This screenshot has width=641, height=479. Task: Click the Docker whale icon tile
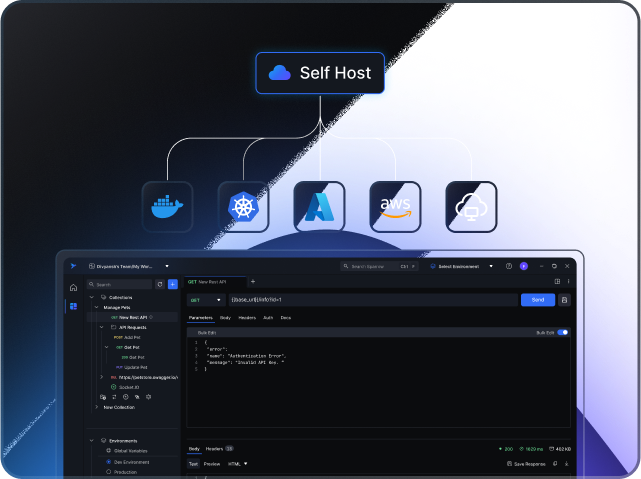tap(167, 207)
